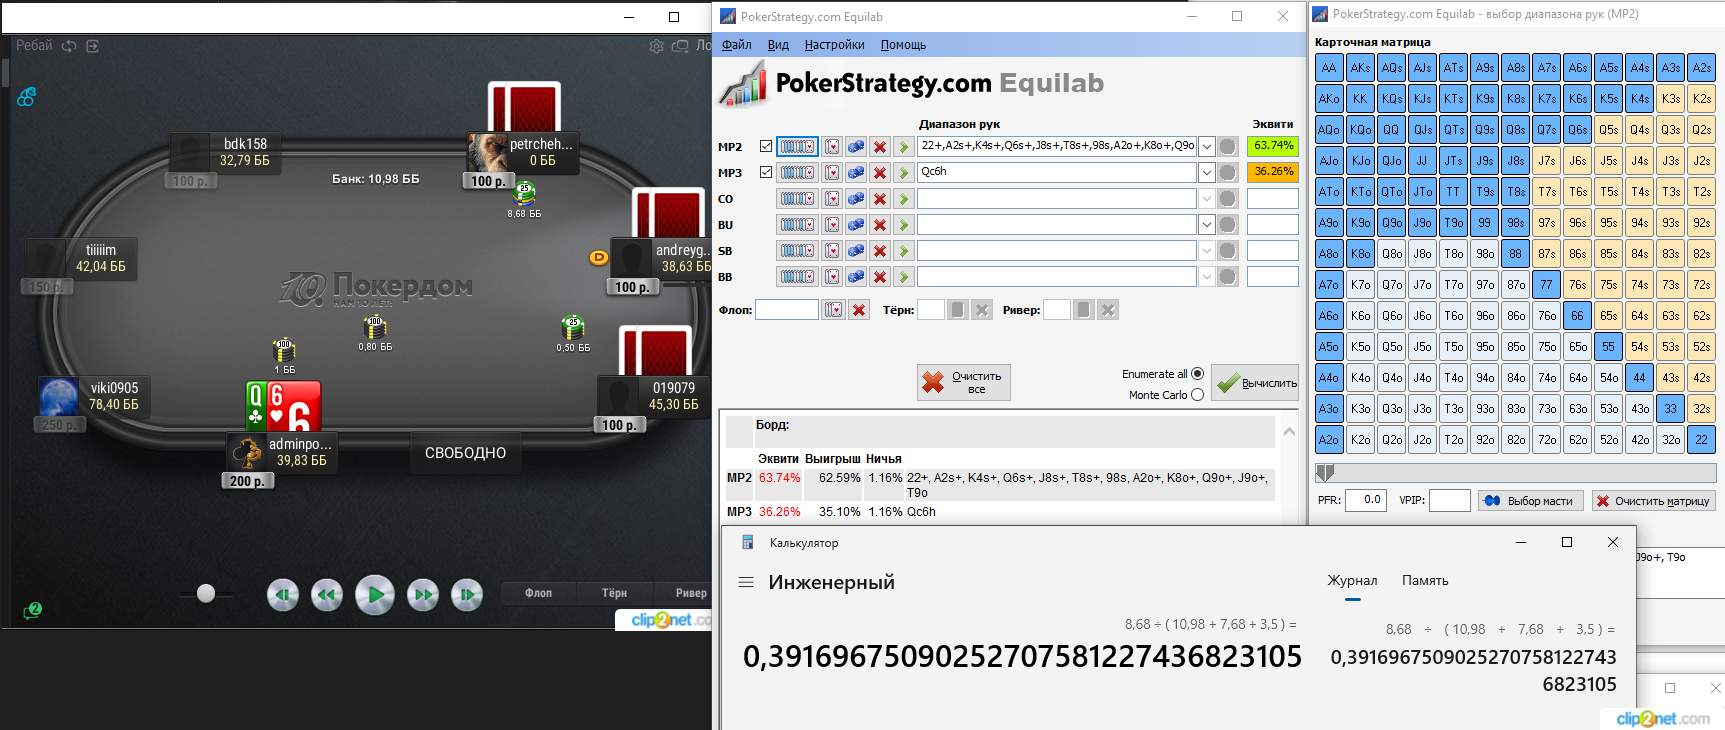1725x730 pixels.
Task: Click blue clover icon on poker table
Action: click(27, 97)
